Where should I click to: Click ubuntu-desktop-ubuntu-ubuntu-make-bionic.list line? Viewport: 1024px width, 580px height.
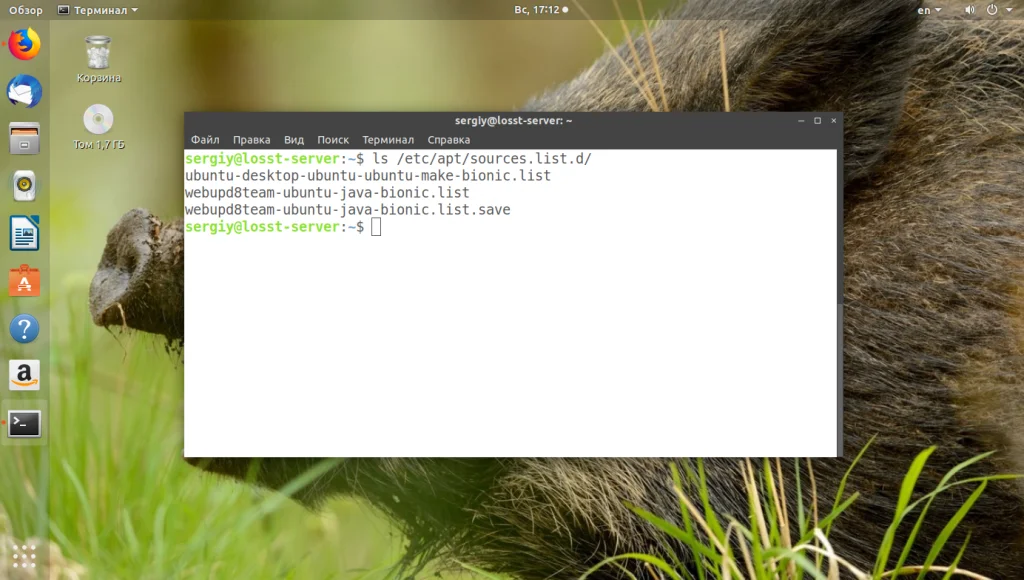(368, 176)
